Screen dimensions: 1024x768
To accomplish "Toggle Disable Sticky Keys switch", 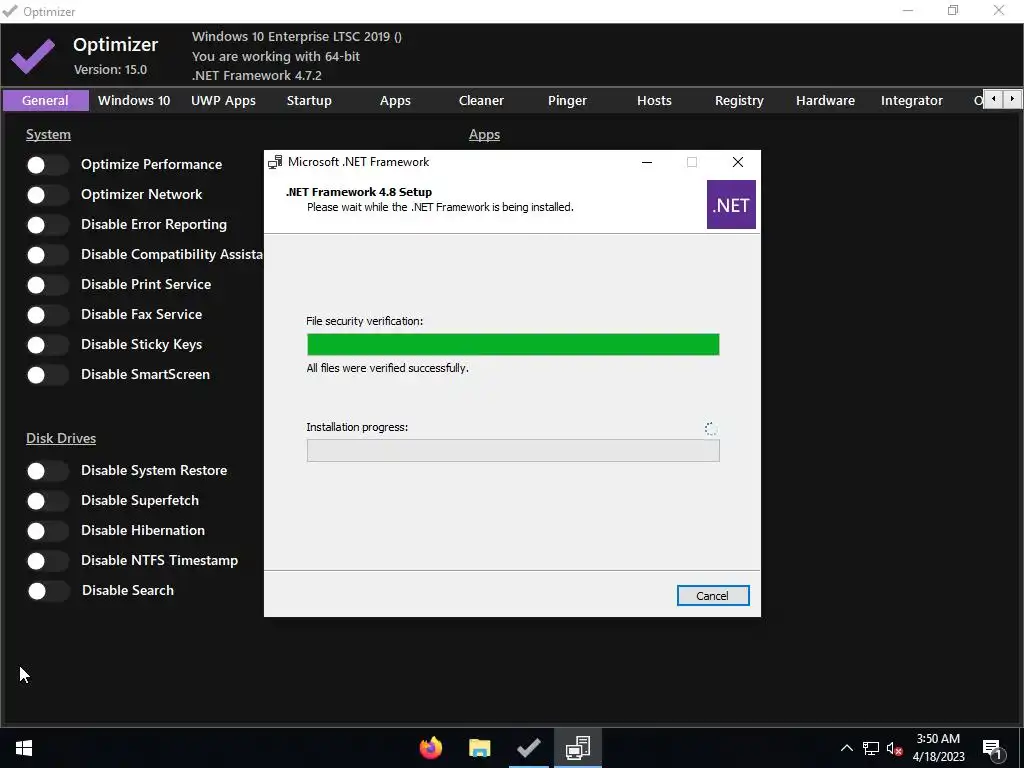I will pyautogui.click(x=47, y=345).
